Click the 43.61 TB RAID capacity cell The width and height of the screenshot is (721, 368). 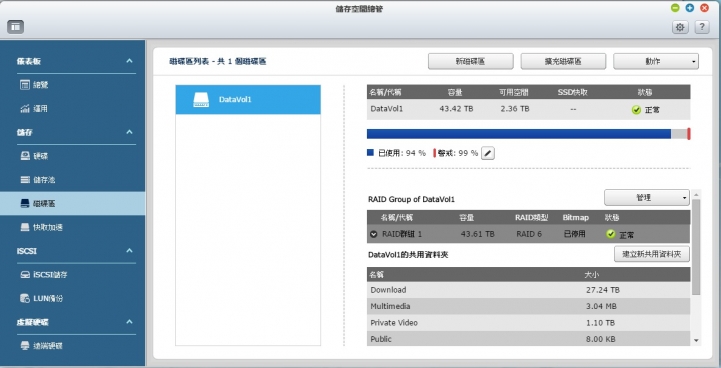(x=478, y=234)
